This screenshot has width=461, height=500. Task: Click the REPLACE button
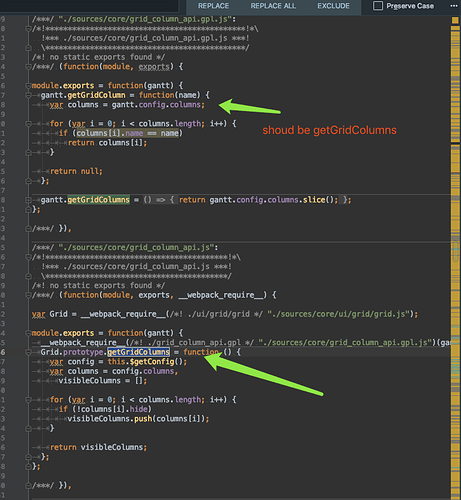point(213,6)
